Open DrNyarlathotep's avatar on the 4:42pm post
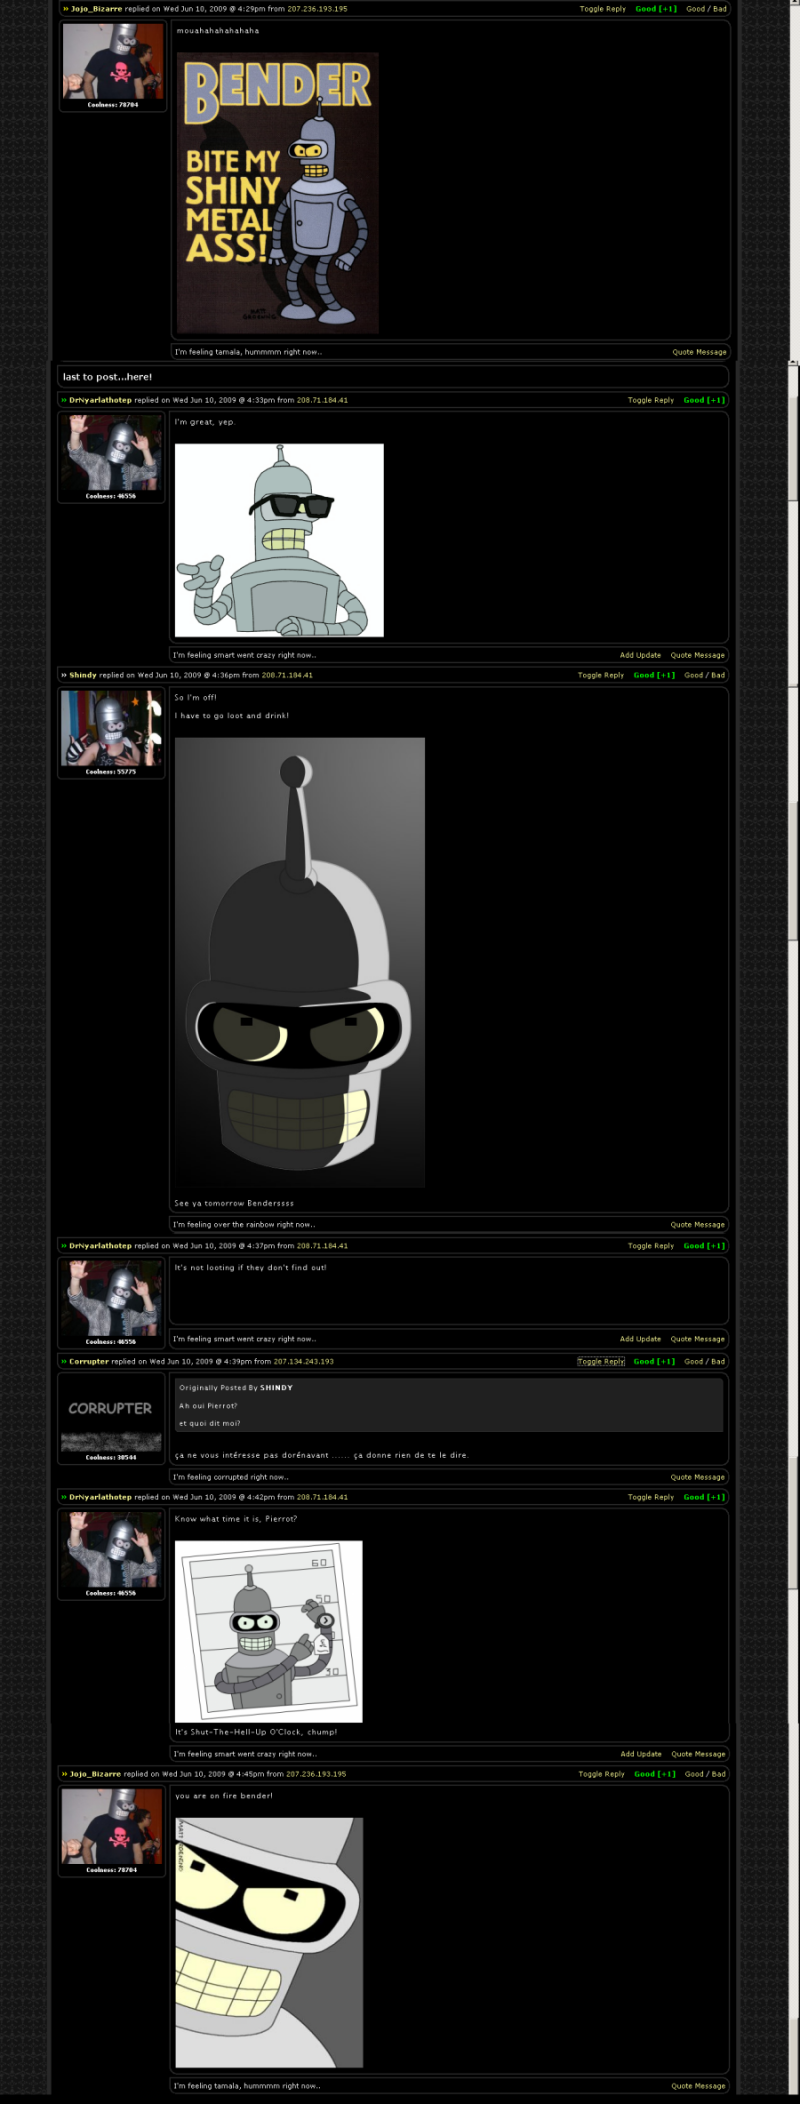 [111, 1549]
